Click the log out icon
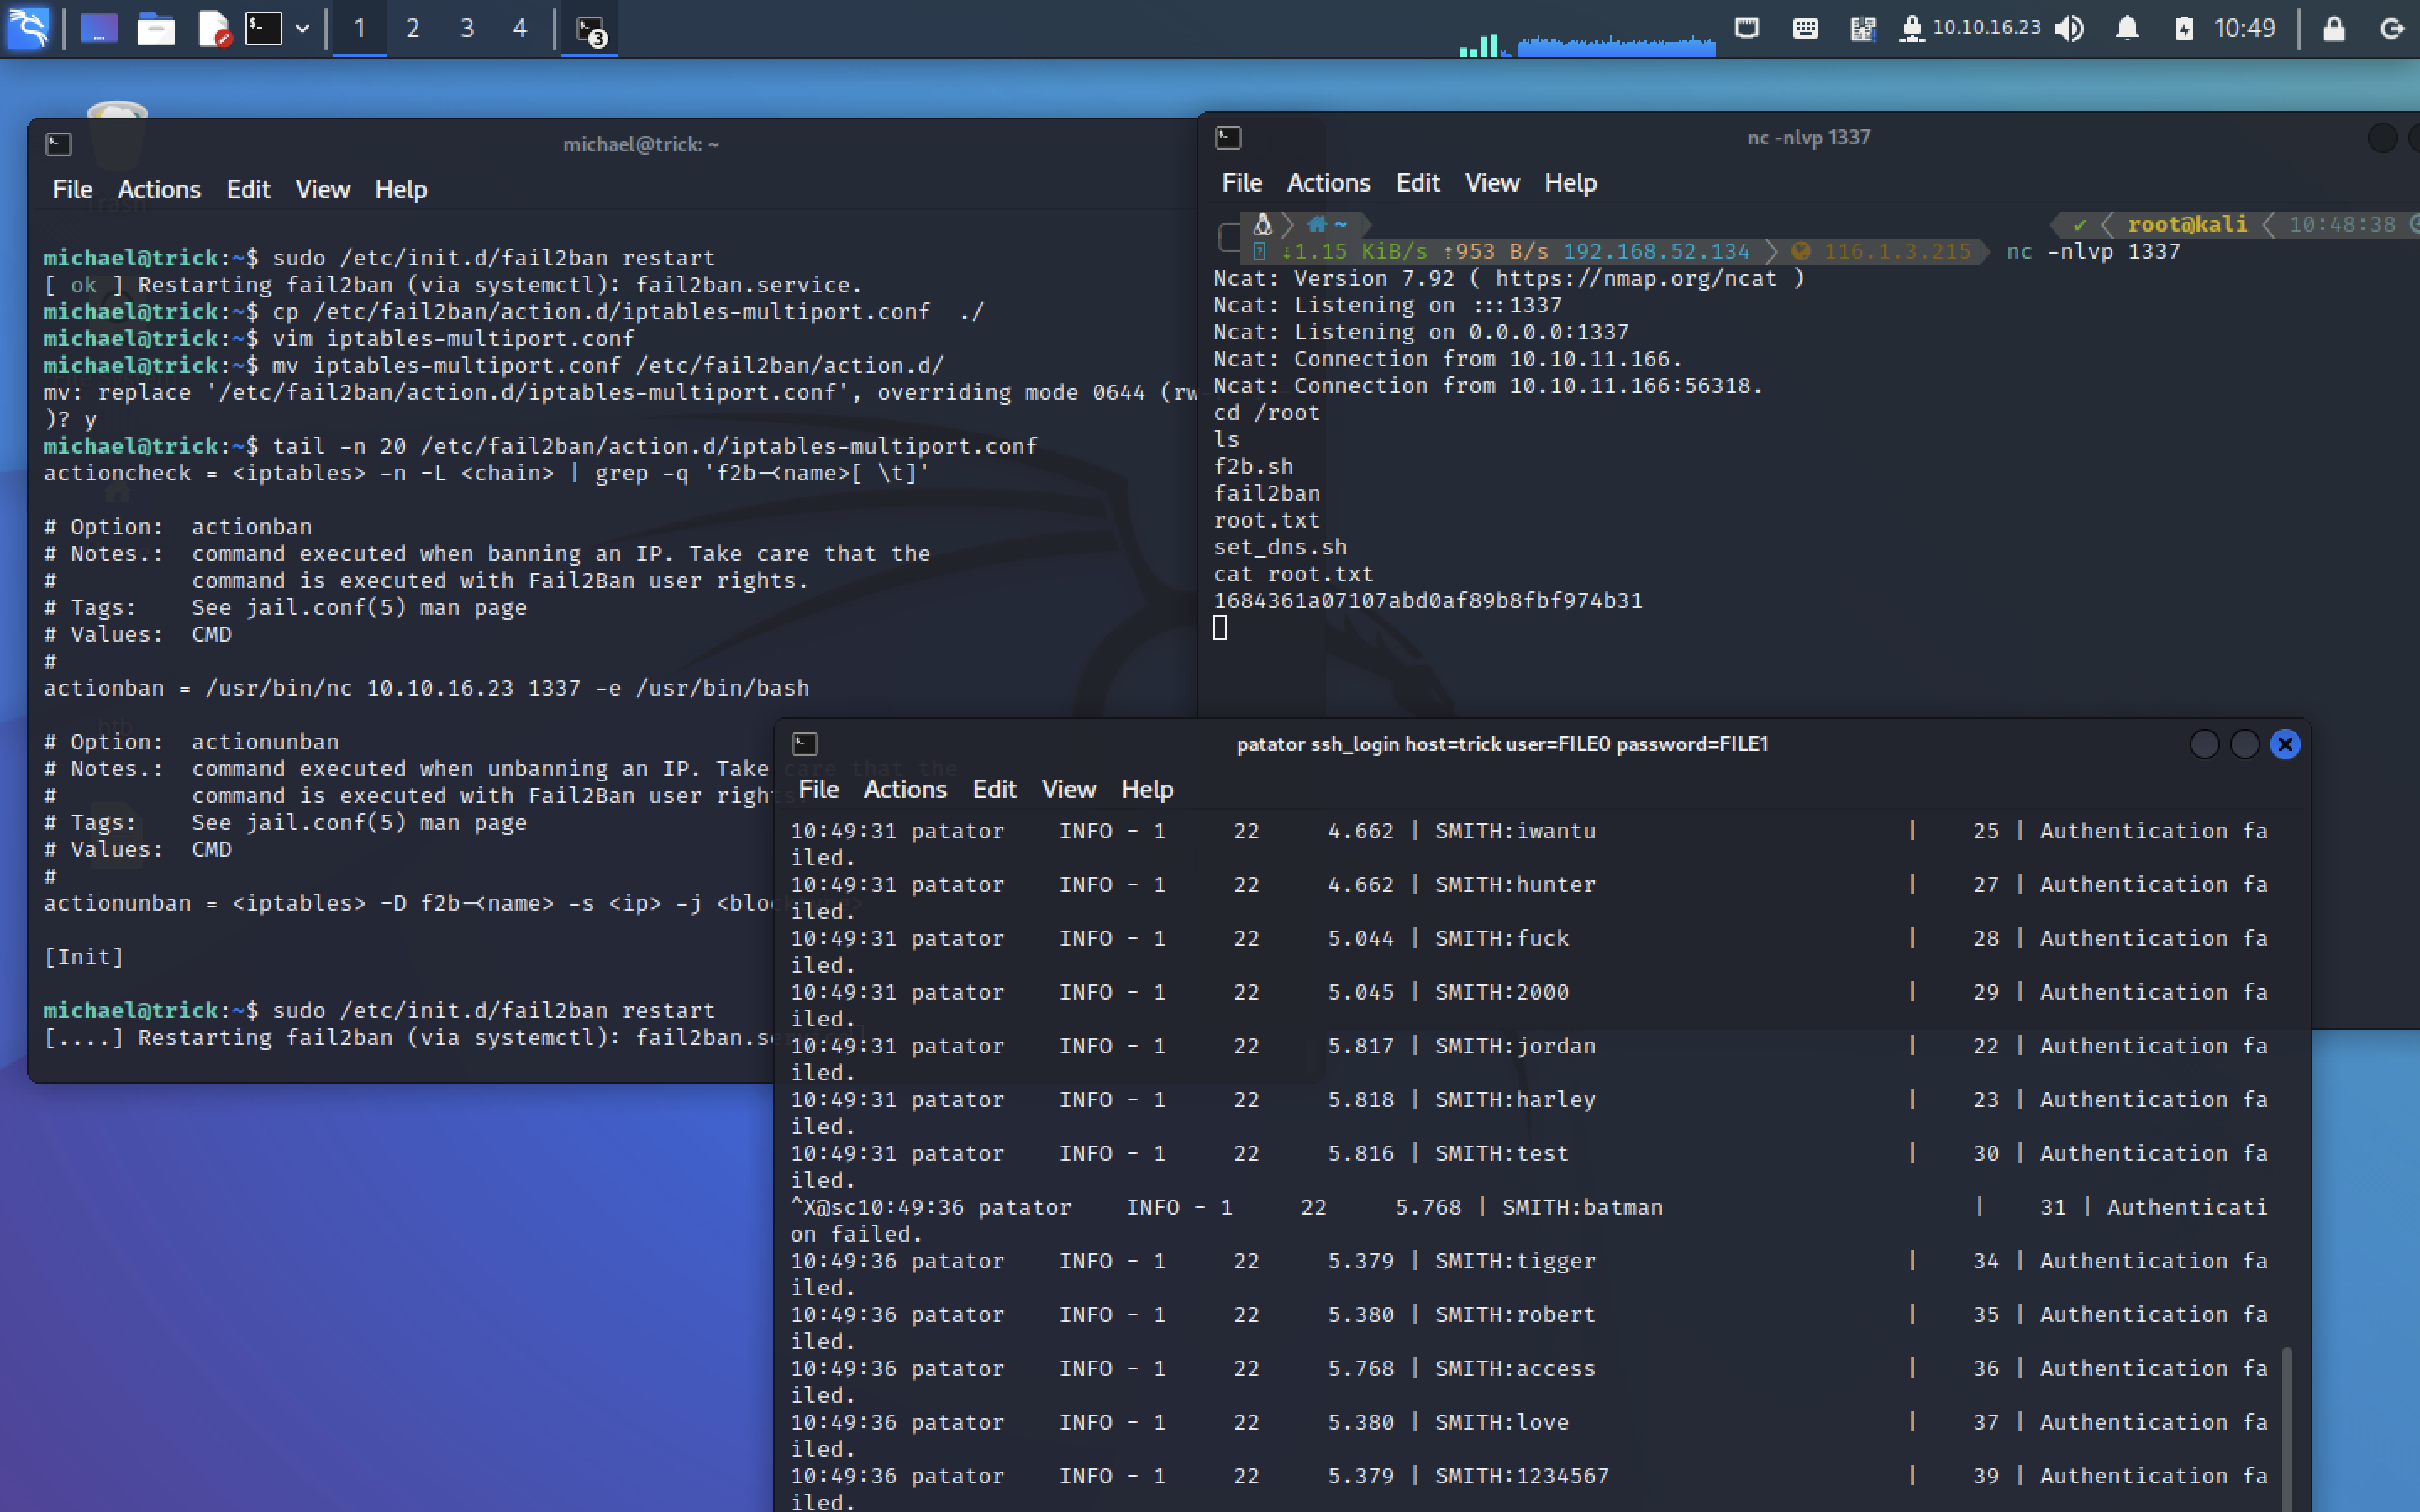This screenshot has height=1512, width=2420. (x=2392, y=28)
